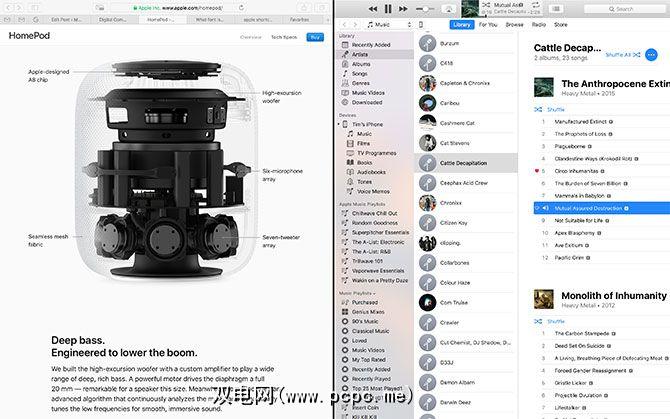Collapse the Tim's iPhone device tree
Viewport: 670px width, 419px height.
click(339, 124)
